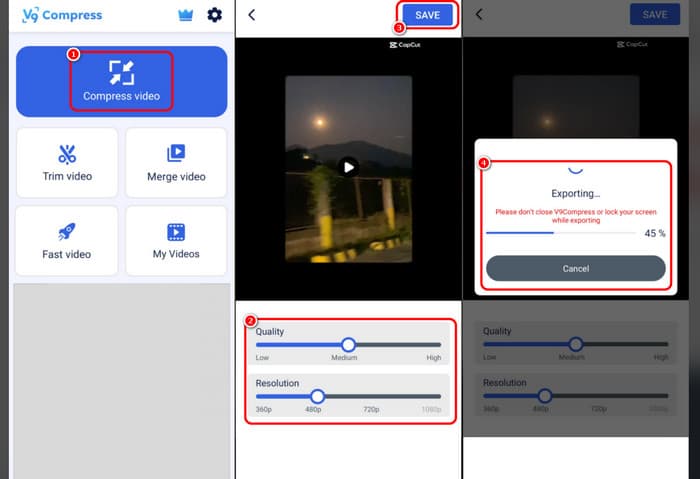This screenshot has height=479, width=700.
Task: Click the dimmed Quality slider on exporting screen
Action: tap(575, 344)
